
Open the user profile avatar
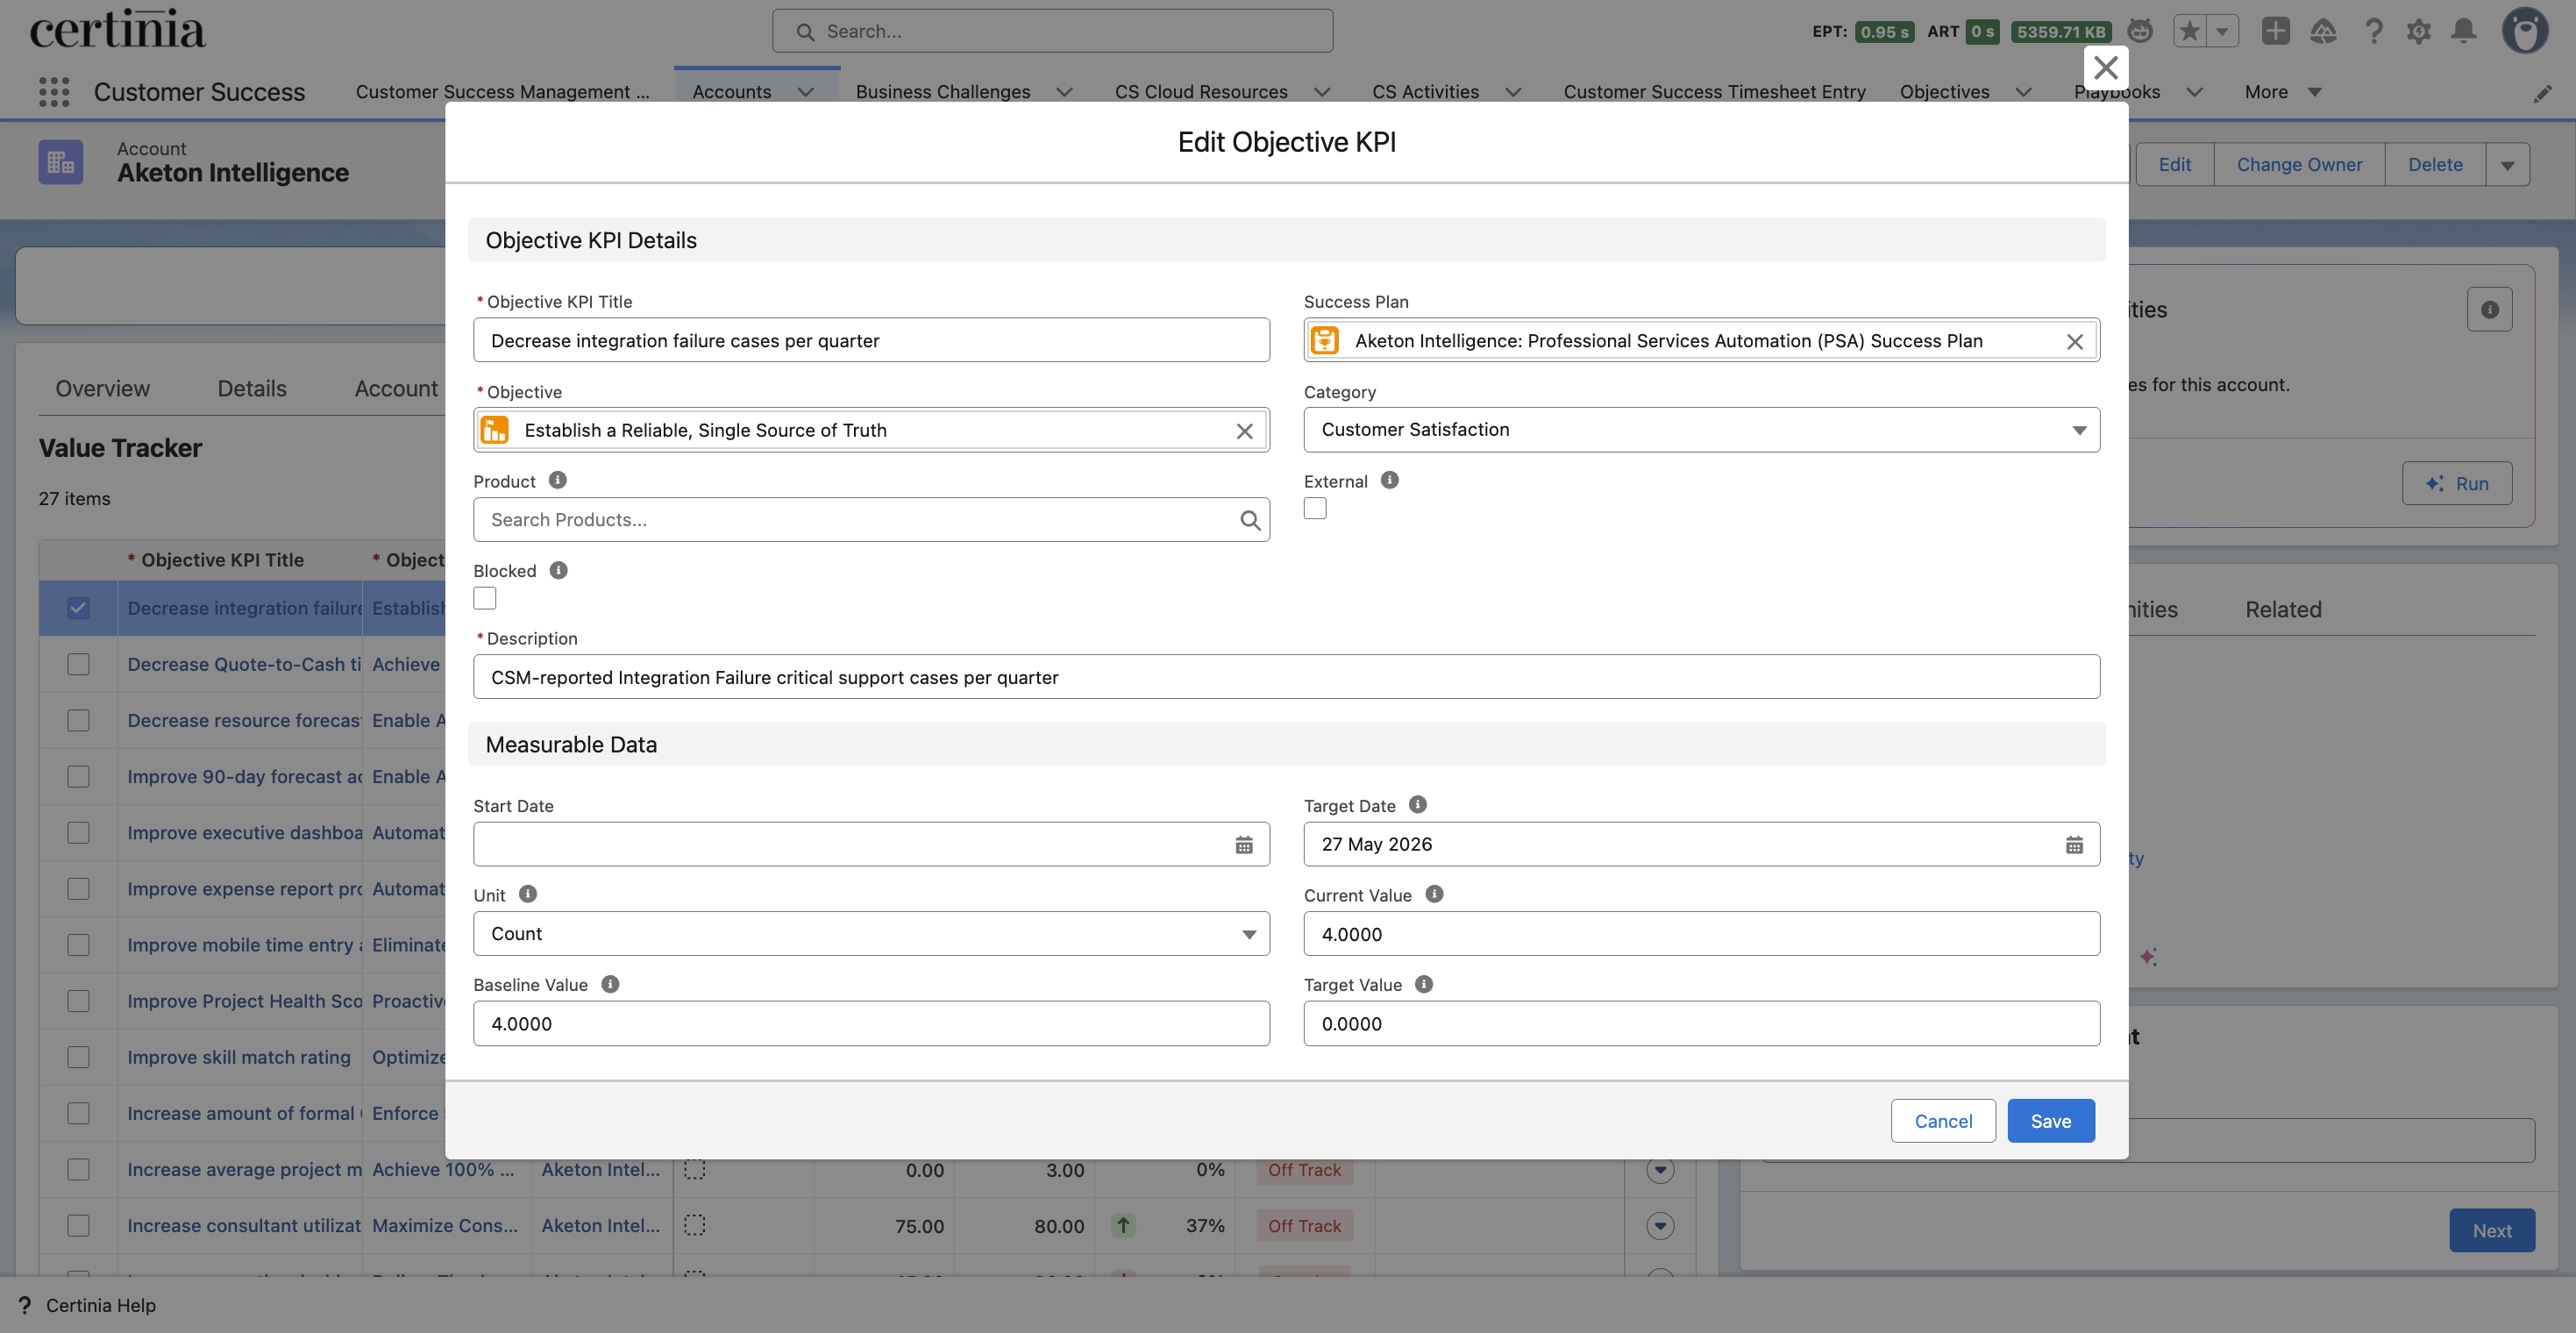point(2525,31)
